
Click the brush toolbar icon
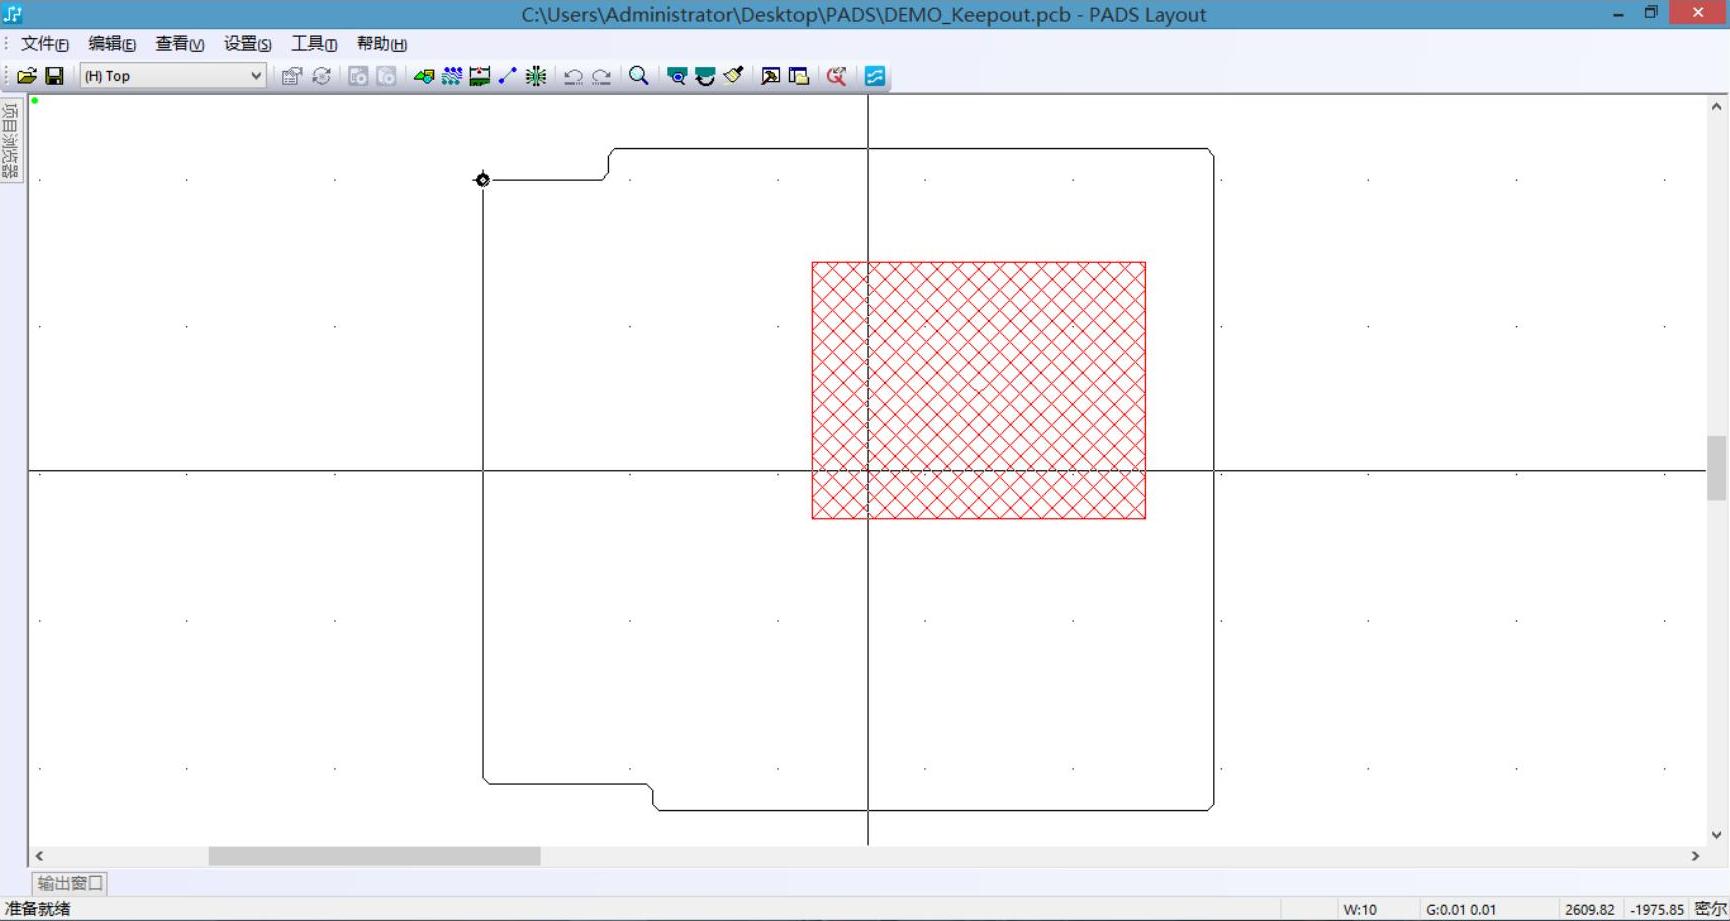733,76
